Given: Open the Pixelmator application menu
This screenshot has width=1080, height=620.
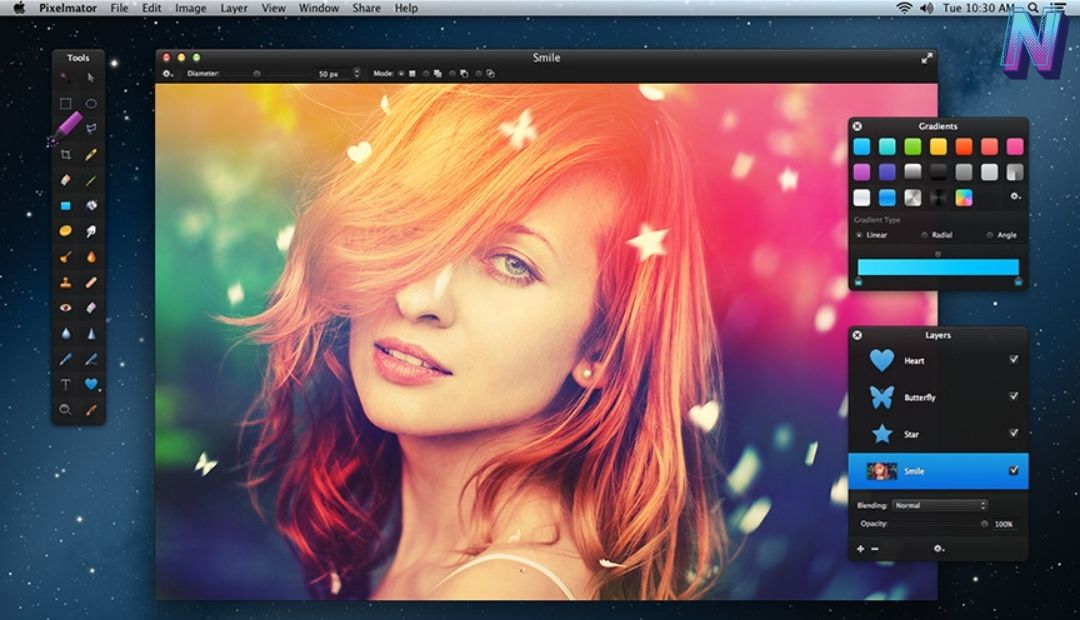Looking at the screenshot, I should click(x=68, y=8).
